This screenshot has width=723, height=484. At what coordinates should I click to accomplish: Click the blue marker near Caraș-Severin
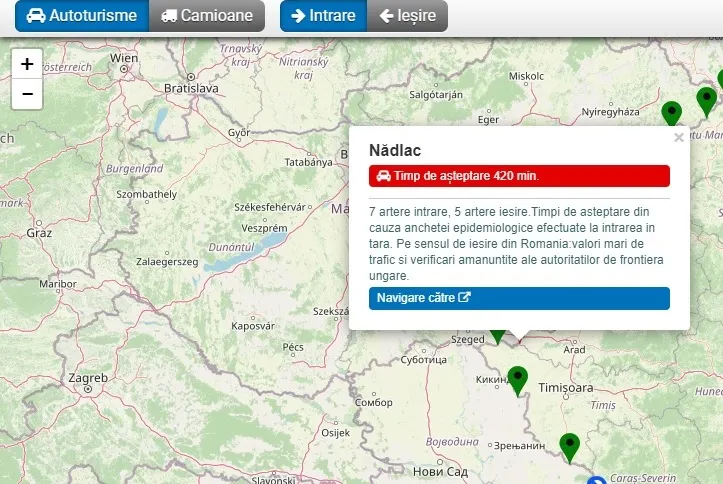tap(597, 480)
